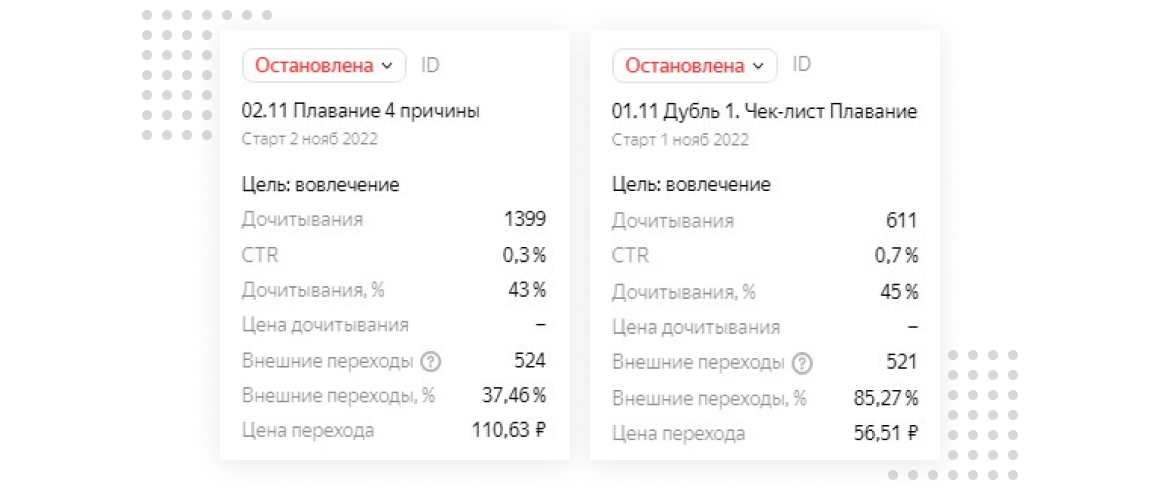Select the 611 Дочитывания value
This screenshot has height=490, width=1160.
pyautogui.click(x=901, y=220)
